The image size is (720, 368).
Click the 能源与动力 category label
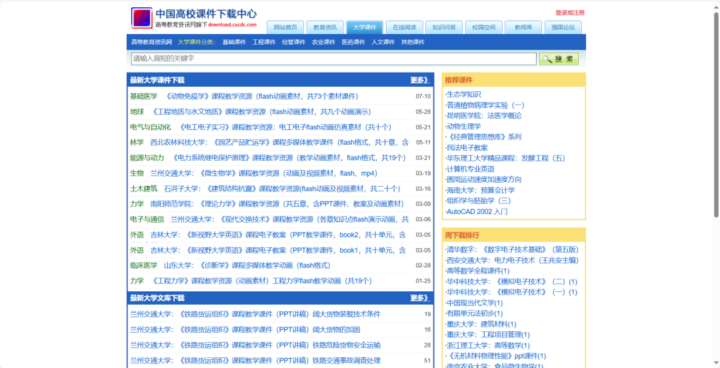tap(147, 158)
